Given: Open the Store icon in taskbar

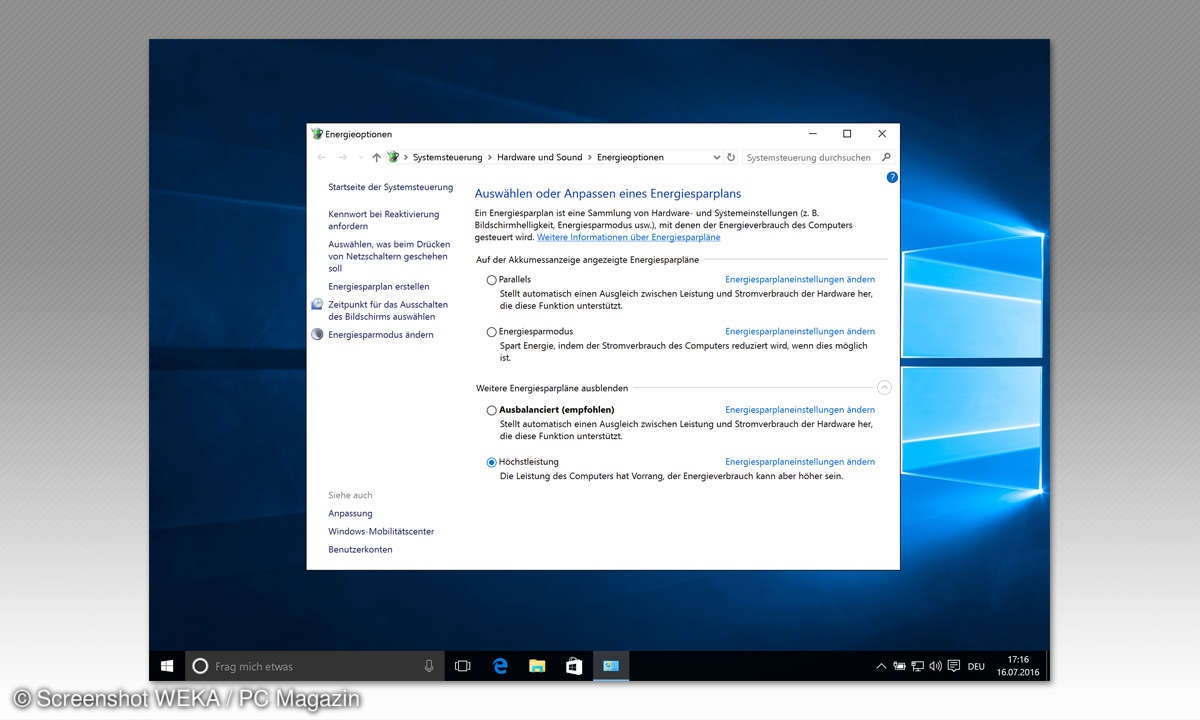Looking at the screenshot, I should tap(574, 666).
